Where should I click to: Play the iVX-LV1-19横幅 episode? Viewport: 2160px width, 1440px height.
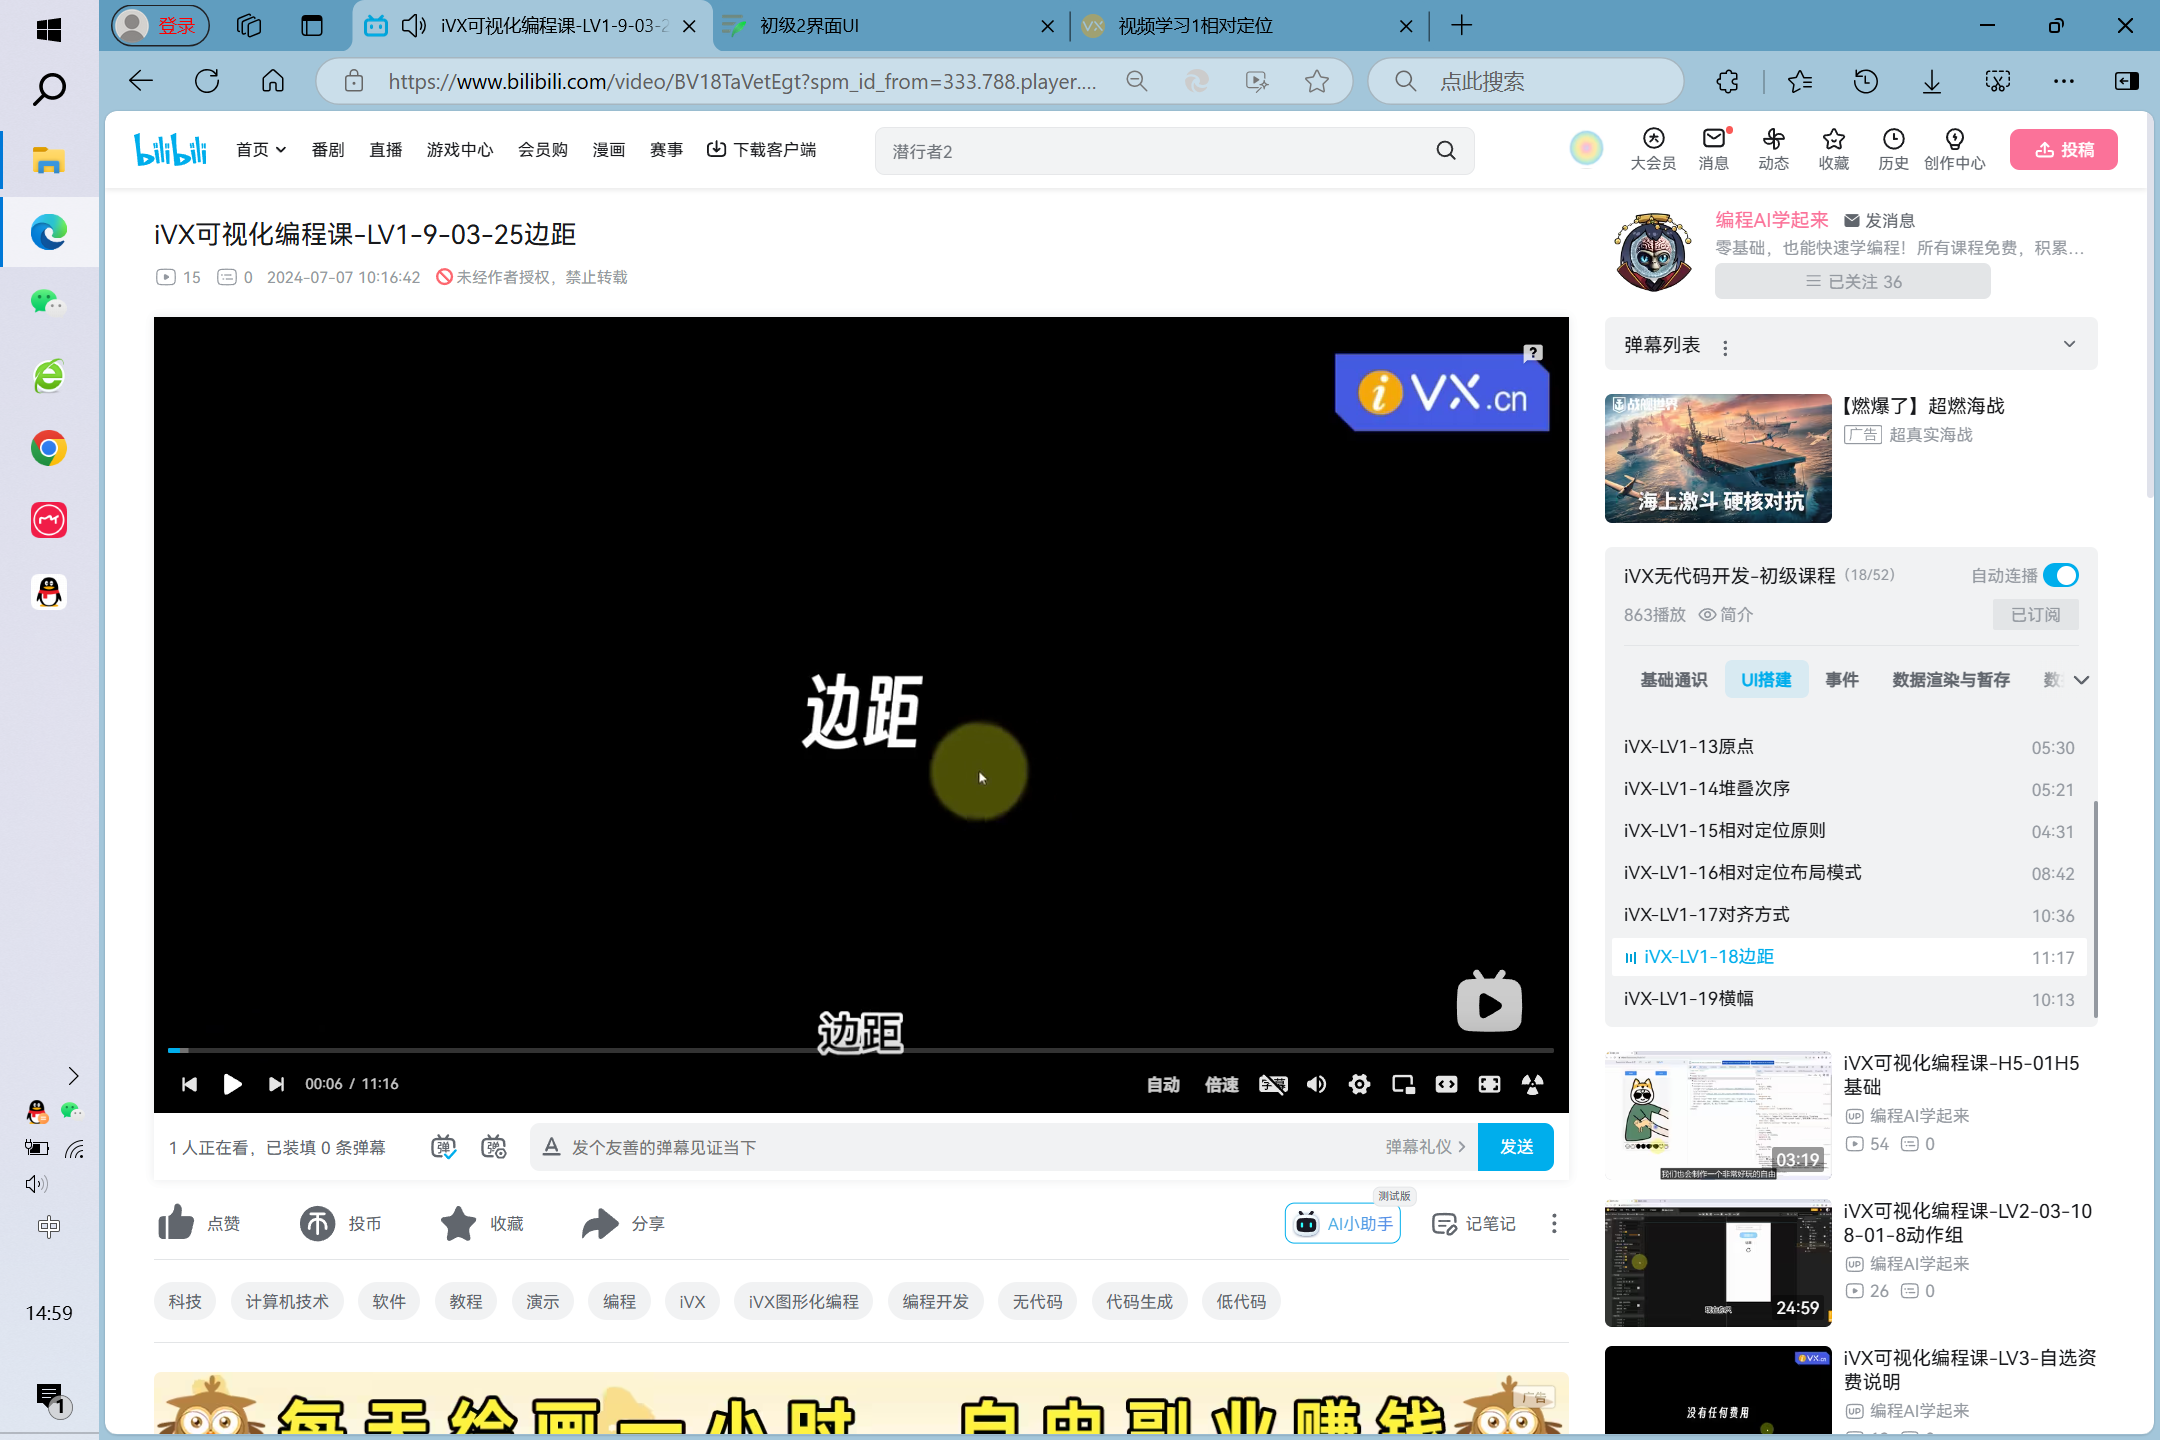pos(1689,998)
